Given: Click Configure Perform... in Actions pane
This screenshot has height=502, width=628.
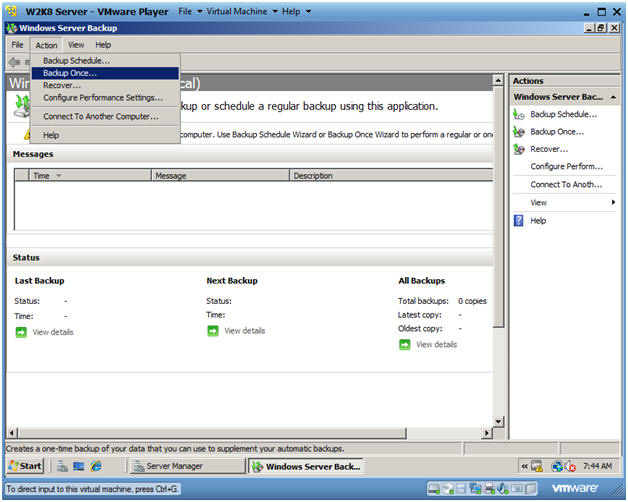Looking at the screenshot, I should pos(566,167).
